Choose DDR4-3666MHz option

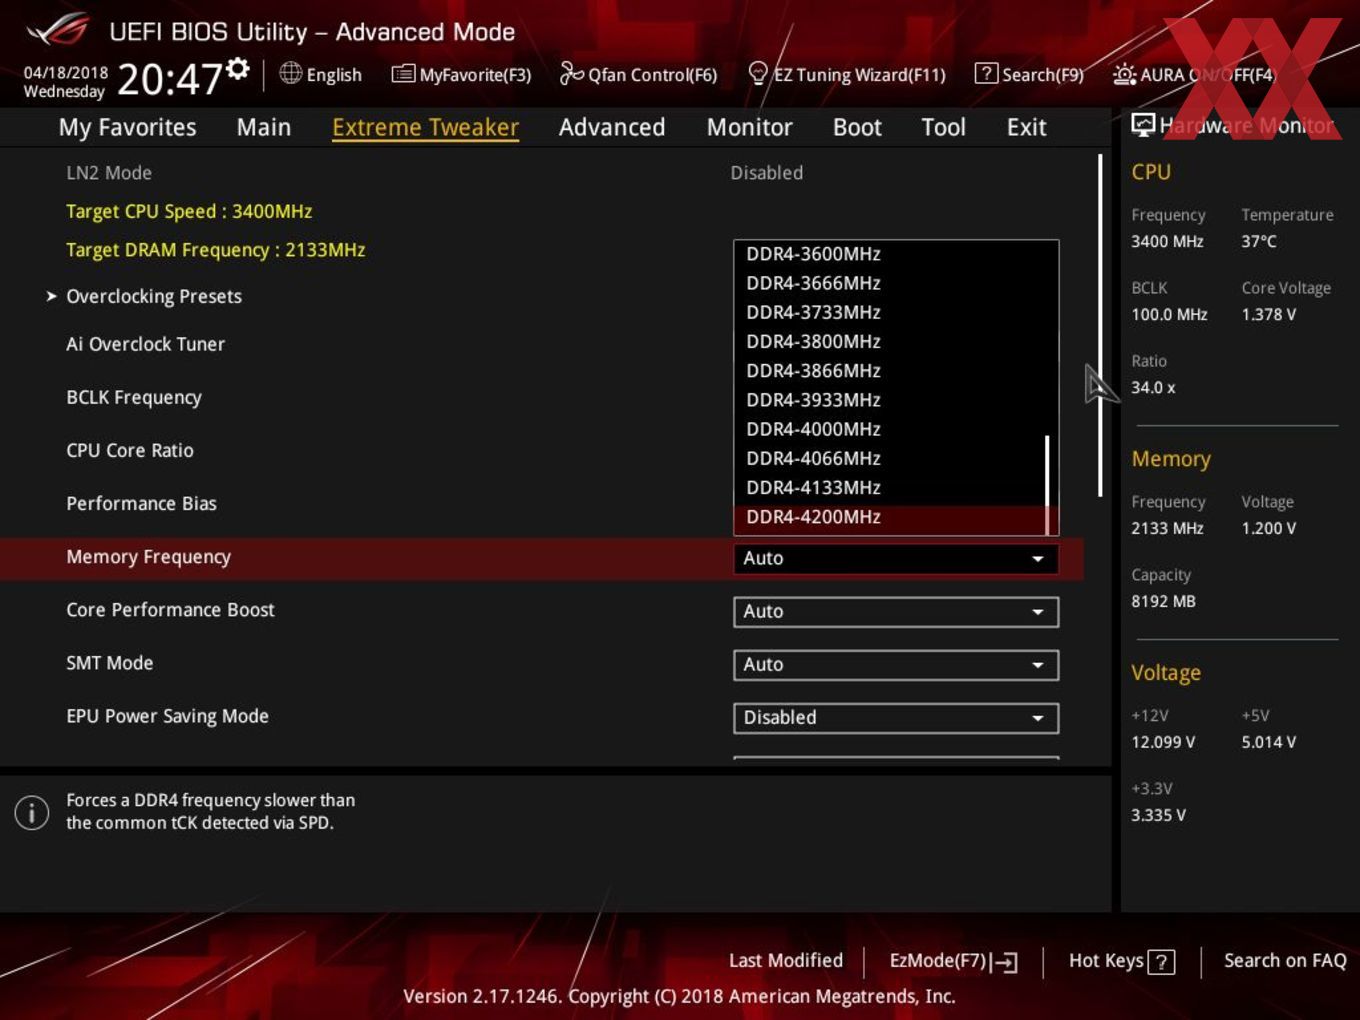tap(890, 283)
